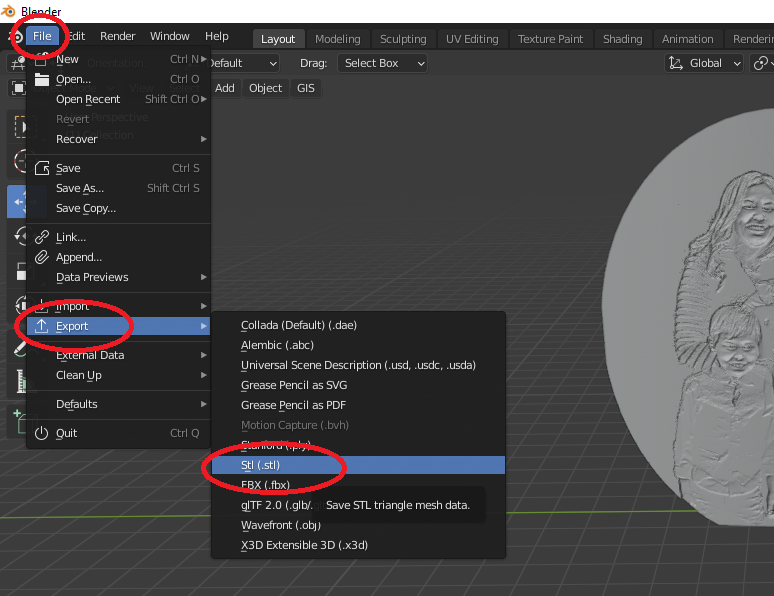774x596 pixels.
Task: Open the Help menu
Action: coord(217,36)
